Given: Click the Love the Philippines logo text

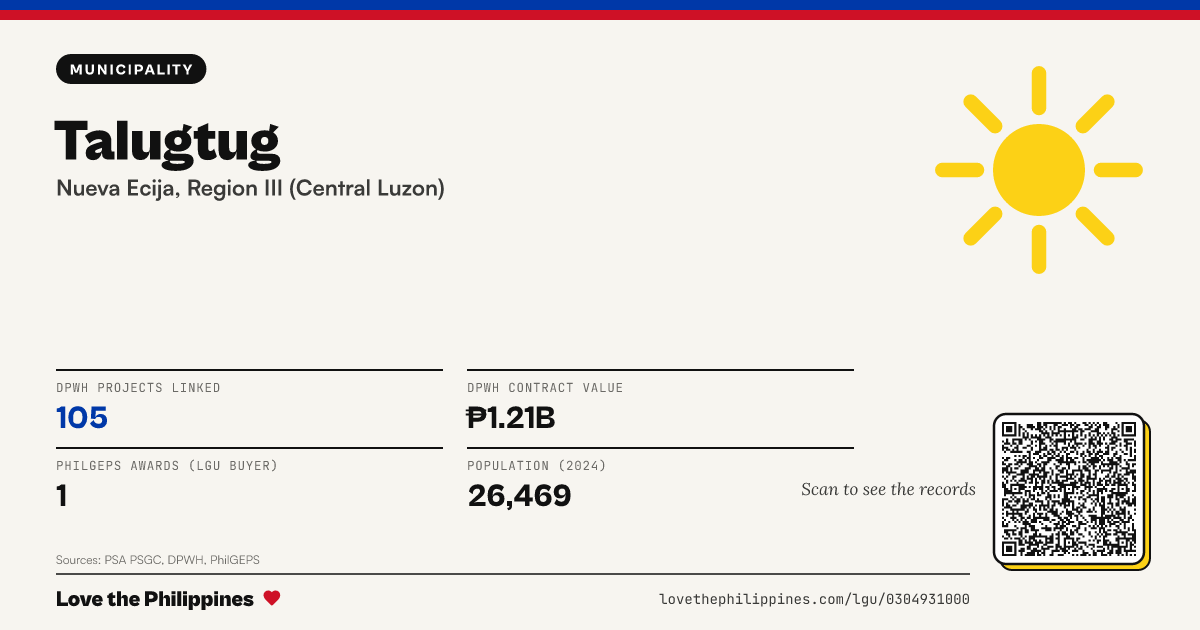Looking at the screenshot, I should [155, 599].
